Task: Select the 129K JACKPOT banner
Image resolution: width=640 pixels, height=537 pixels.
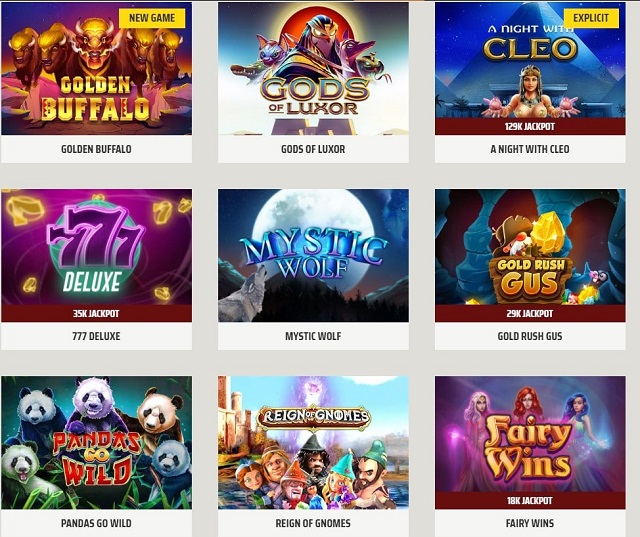Action: (x=530, y=126)
